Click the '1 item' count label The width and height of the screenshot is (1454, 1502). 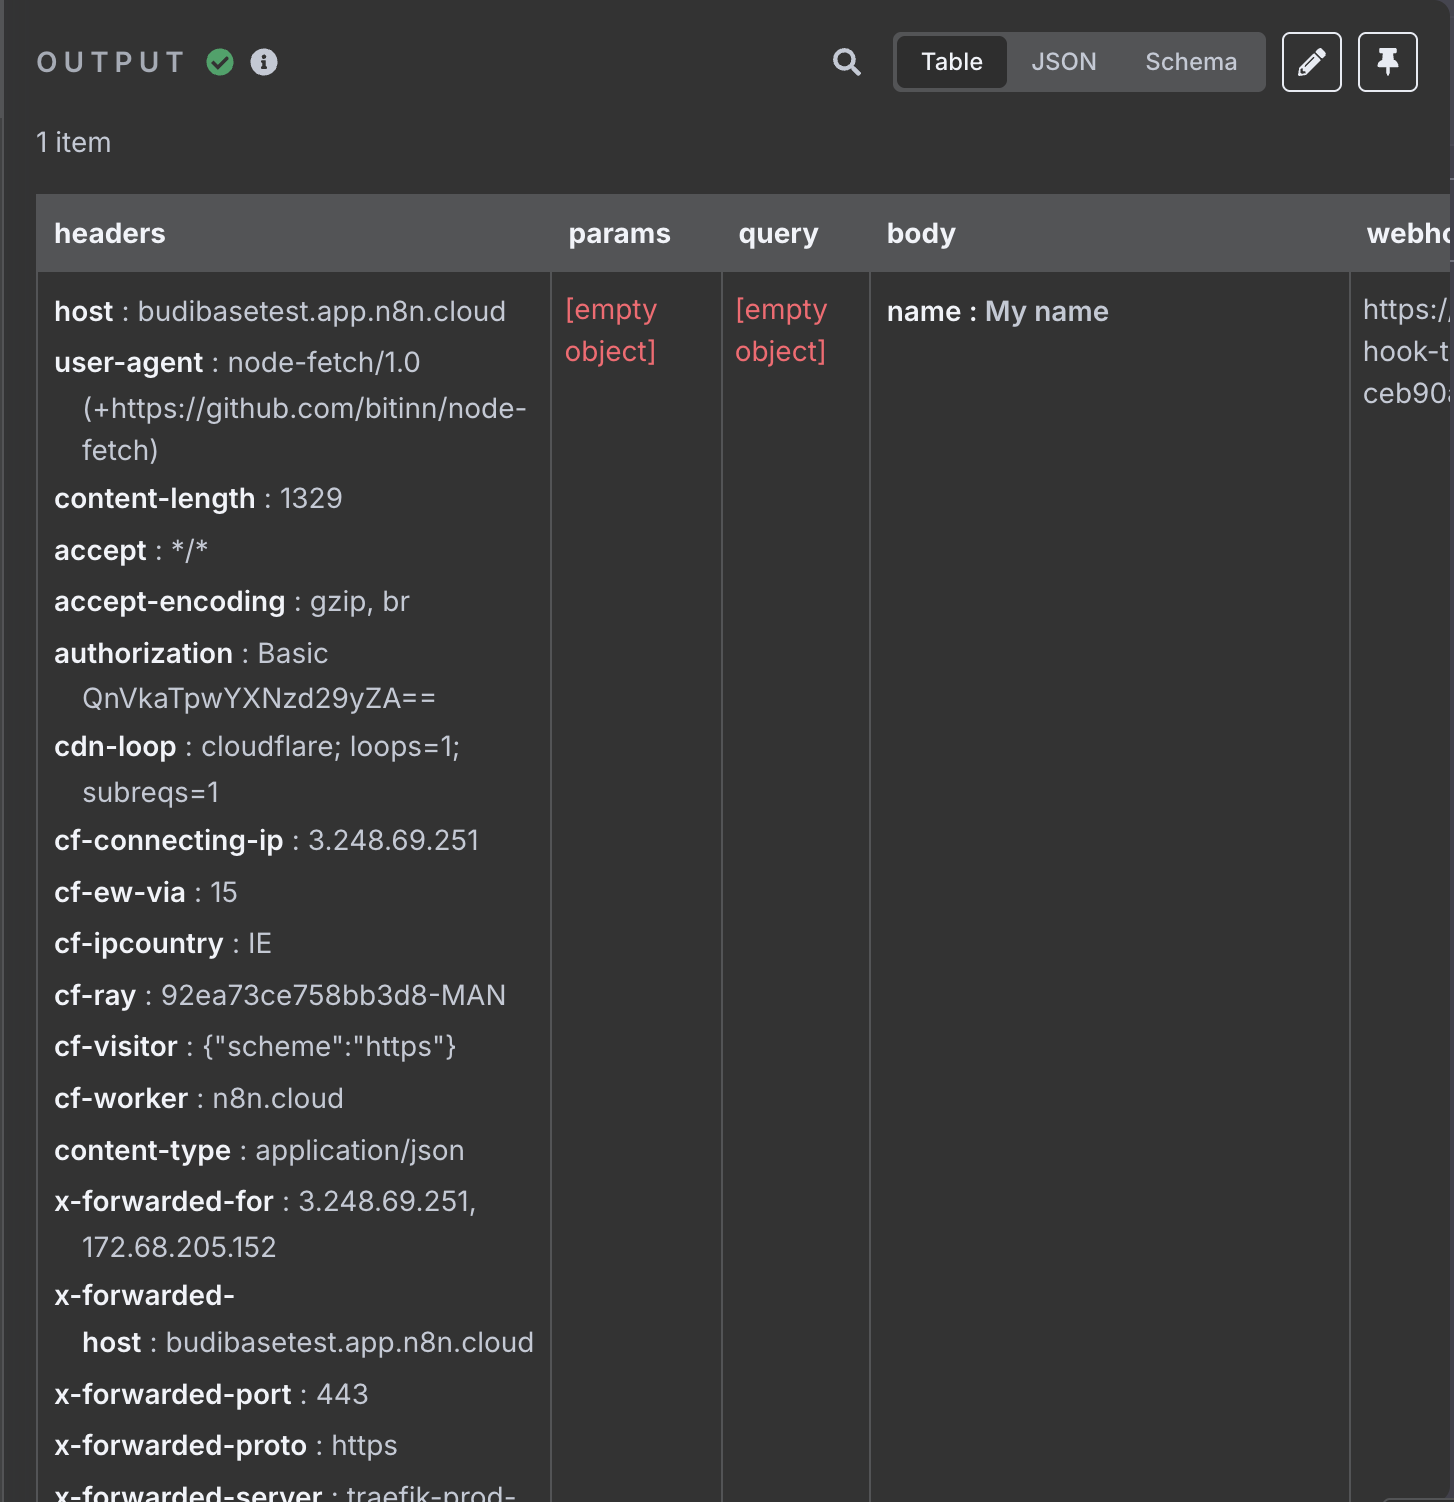click(x=74, y=142)
